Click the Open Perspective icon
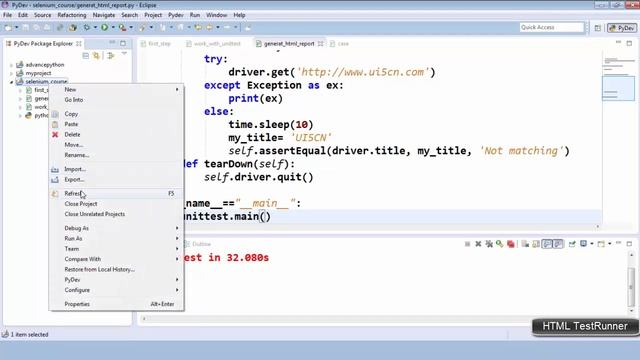Viewport: 640px width, 360px height. 598,28
